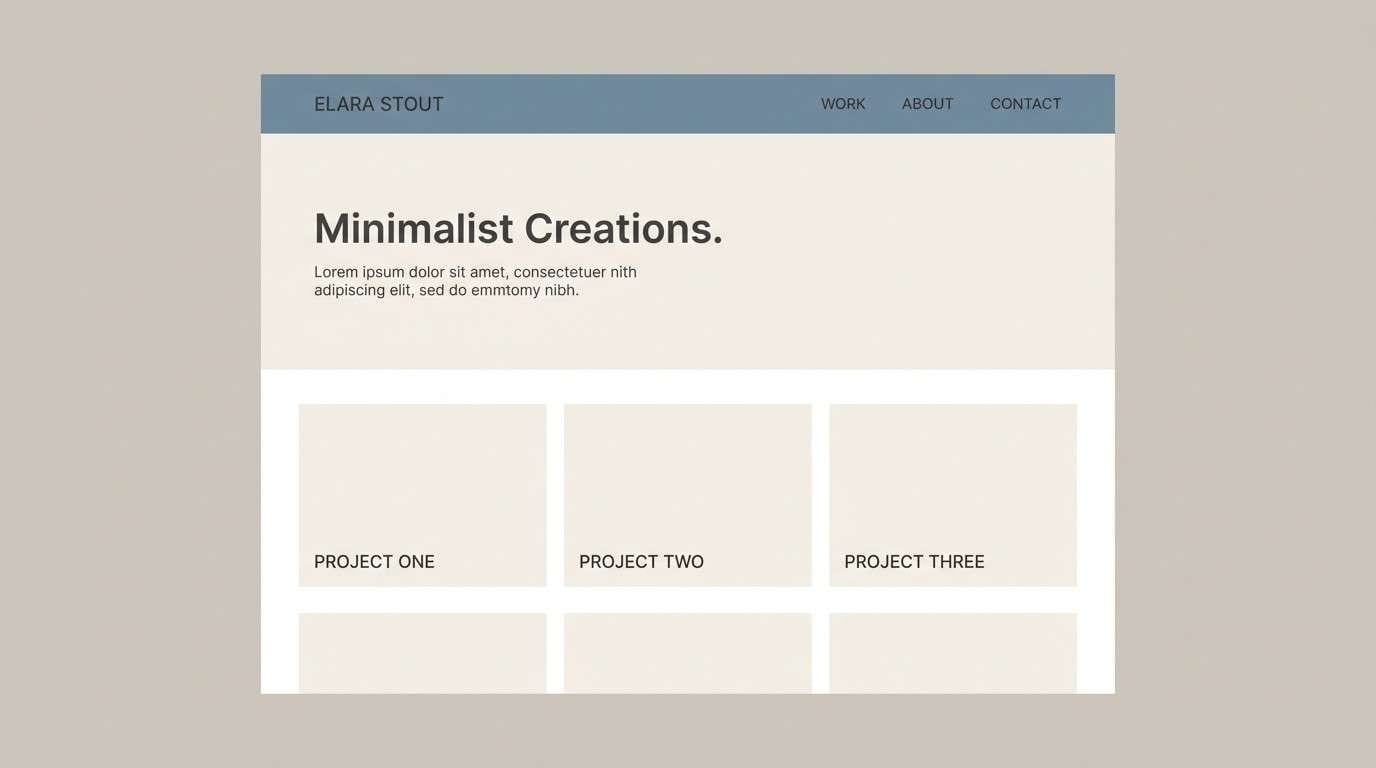The width and height of the screenshot is (1376, 768).
Task: Open the PROJECT THREE title label
Action: tap(913, 561)
